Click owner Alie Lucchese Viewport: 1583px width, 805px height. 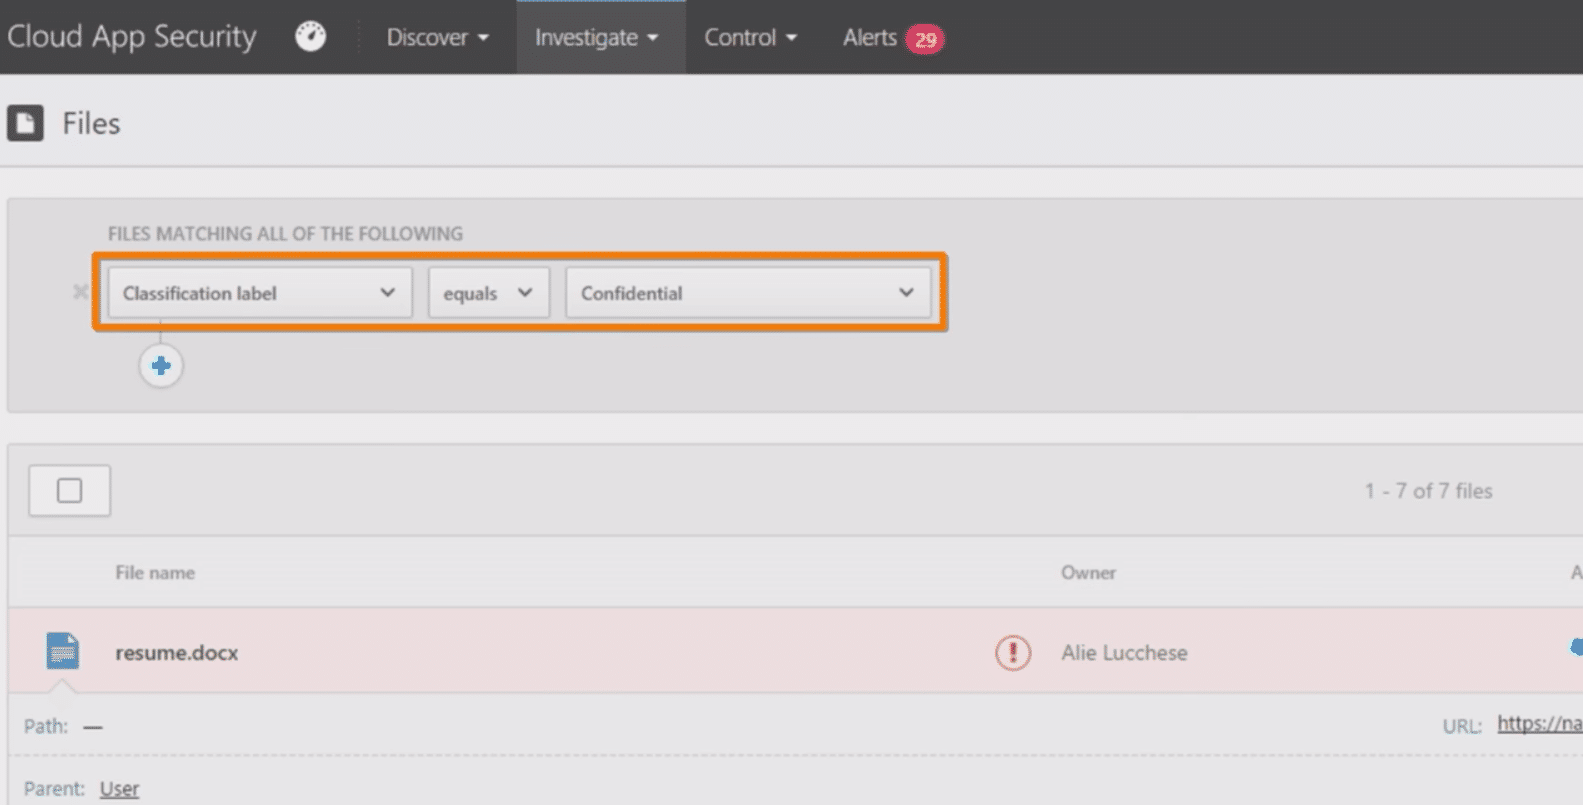pos(1124,653)
